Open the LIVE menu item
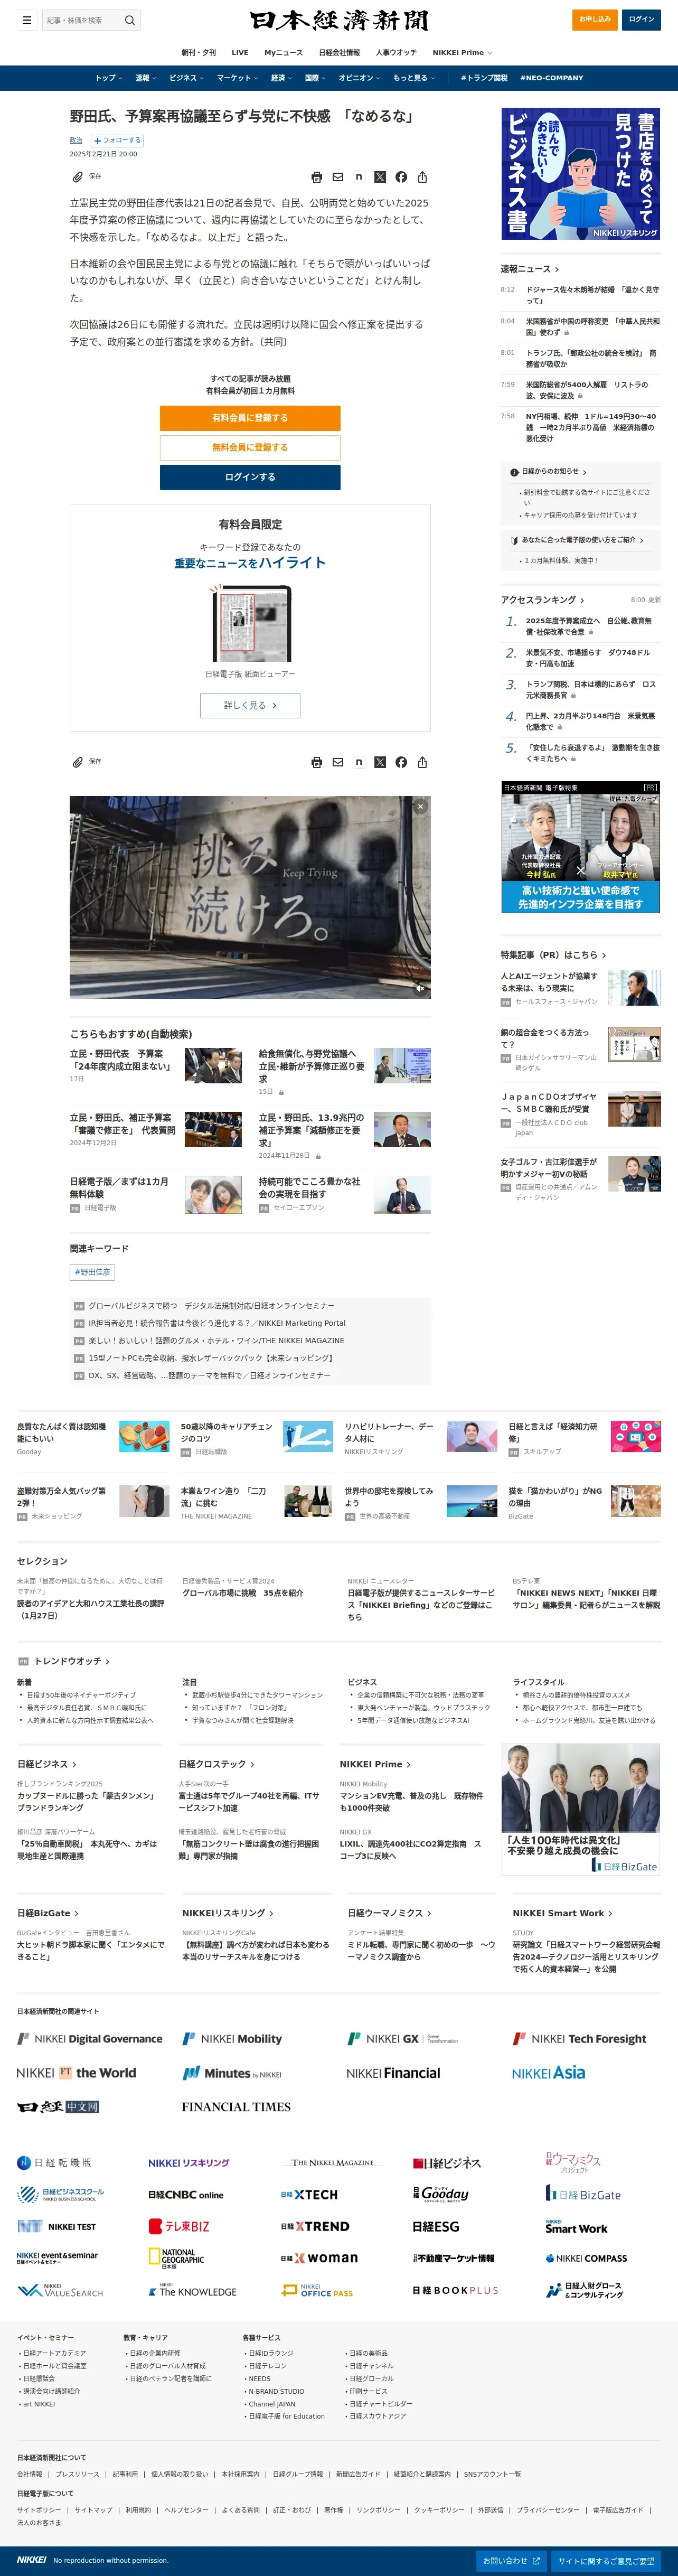 coord(240,53)
